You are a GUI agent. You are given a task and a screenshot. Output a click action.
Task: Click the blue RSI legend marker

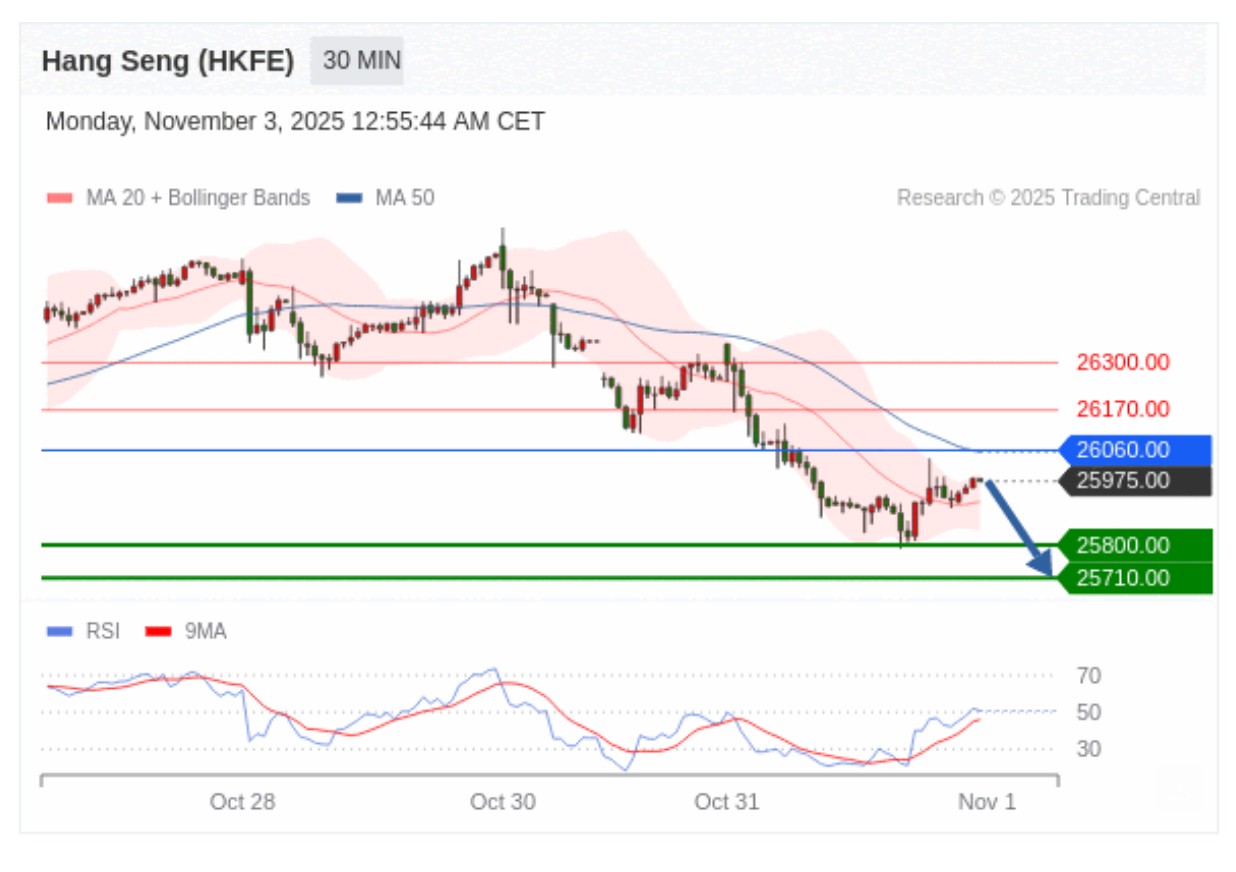(x=59, y=631)
